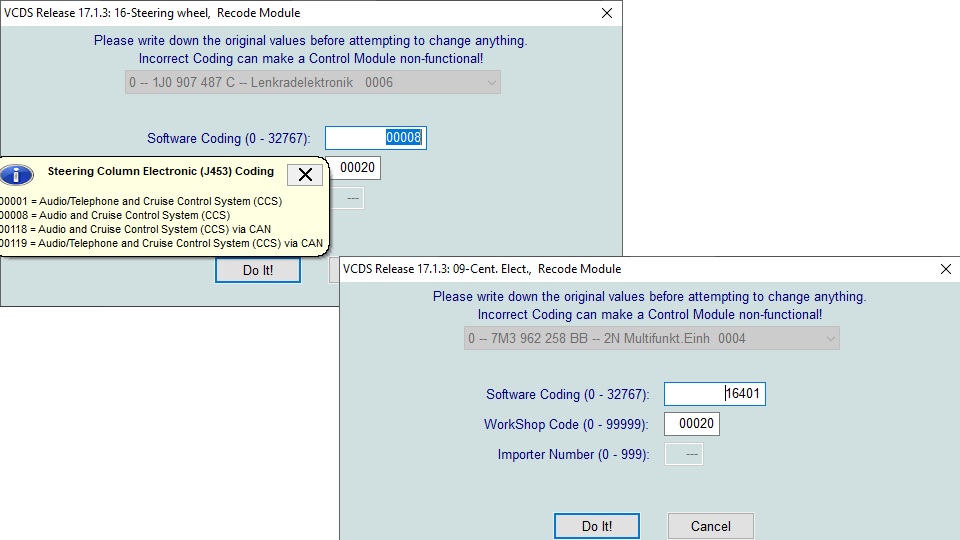Image resolution: width=960 pixels, height=540 pixels.
Task: Click the 00008 Audio and Cruise Control line
Action: click(x=120, y=215)
